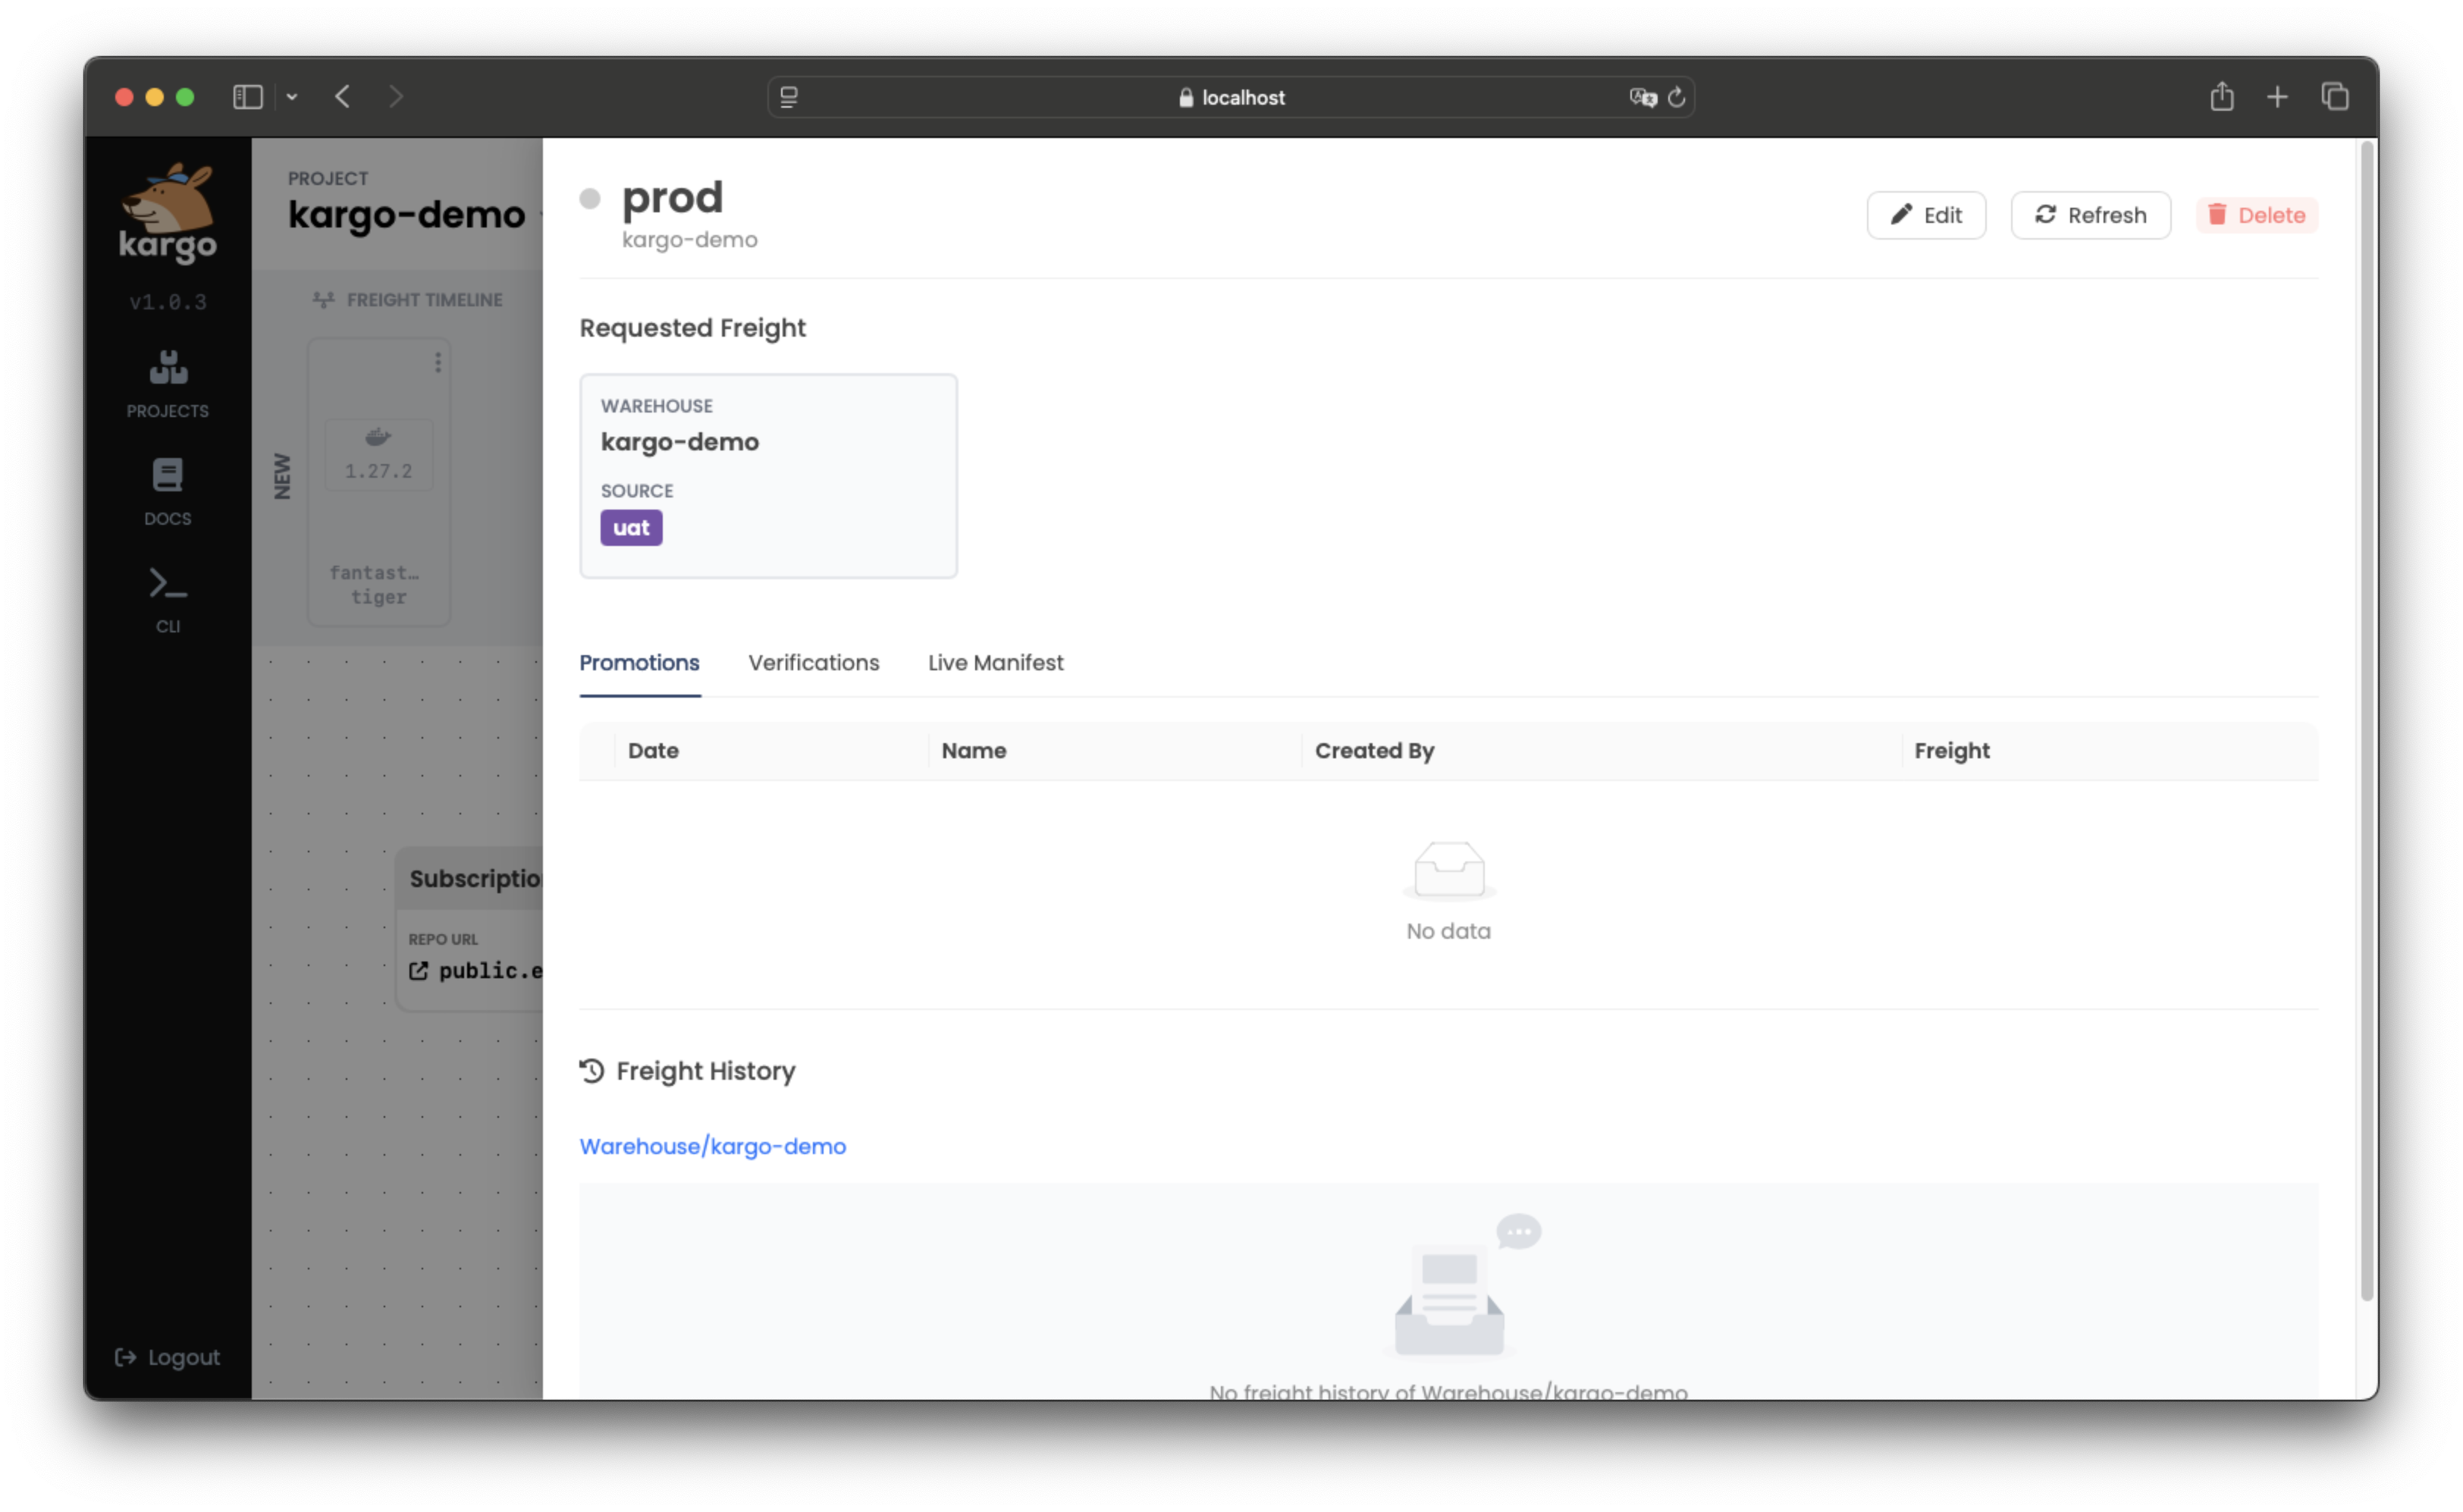The height and width of the screenshot is (1512, 2463).
Task: Select the uat source badge
Action: coord(632,528)
